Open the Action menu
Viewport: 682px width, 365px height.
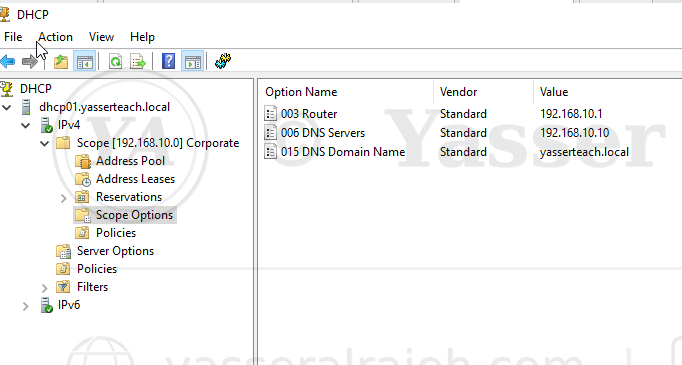[x=55, y=37]
